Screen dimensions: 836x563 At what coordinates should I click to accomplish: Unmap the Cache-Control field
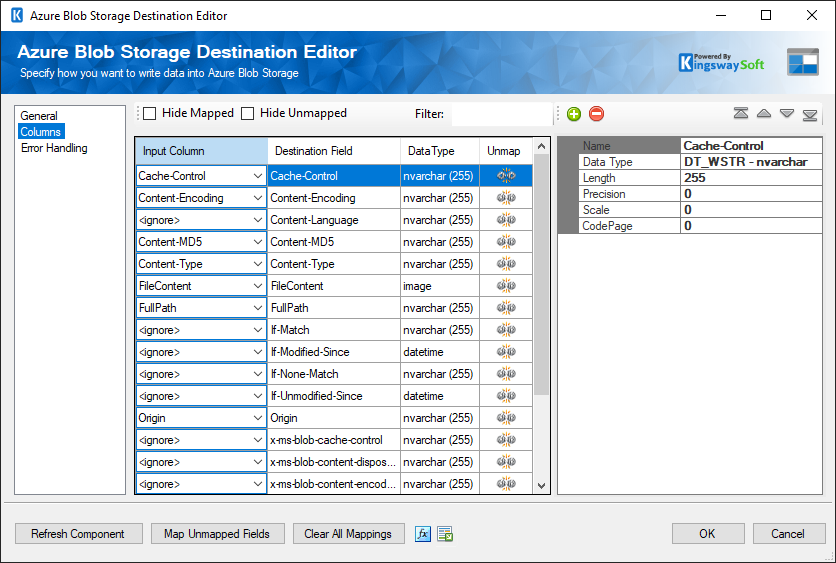[506, 175]
